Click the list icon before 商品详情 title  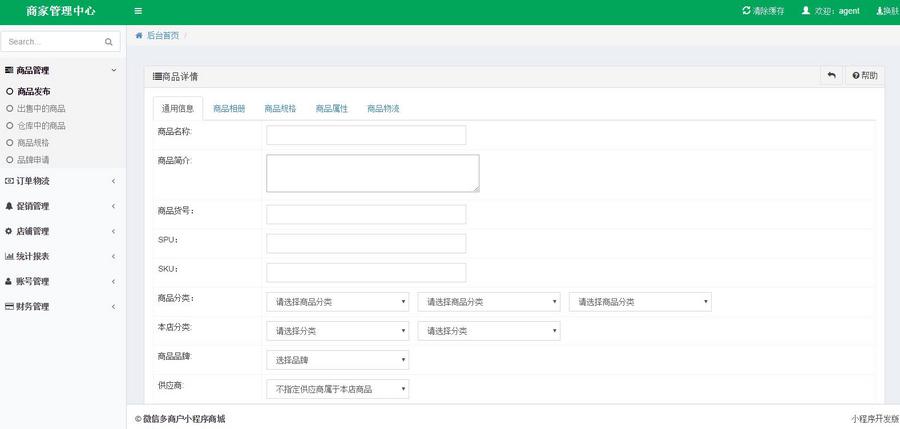[157, 76]
